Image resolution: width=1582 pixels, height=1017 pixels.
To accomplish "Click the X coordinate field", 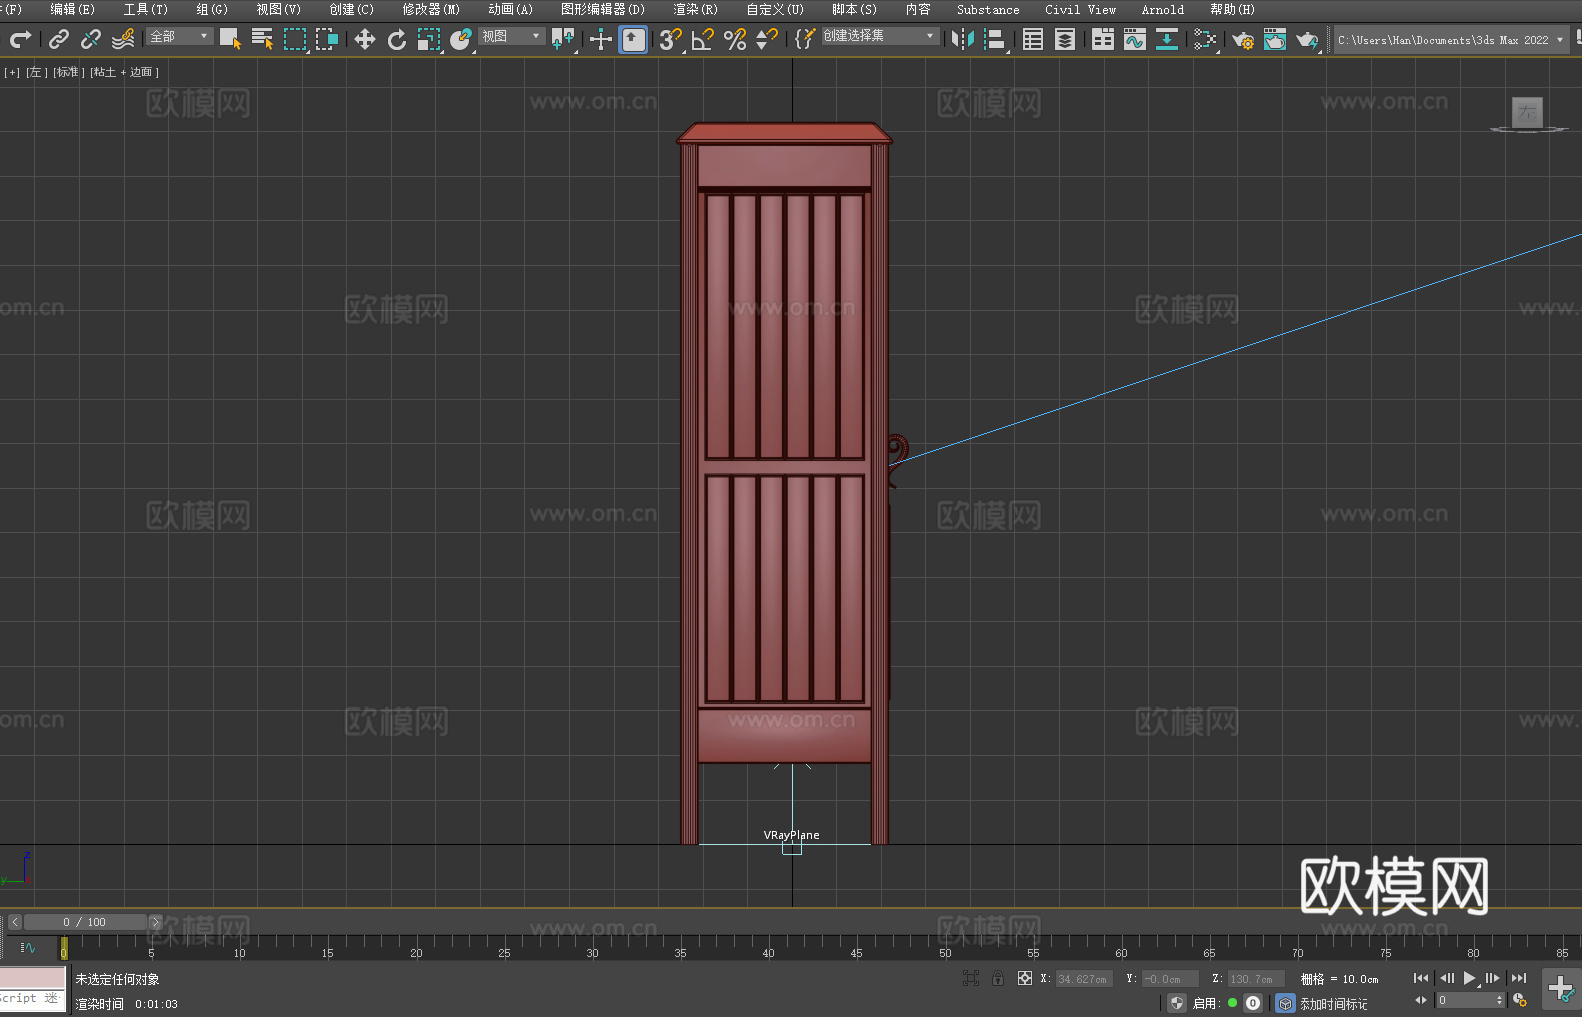I will tap(1084, 979).
